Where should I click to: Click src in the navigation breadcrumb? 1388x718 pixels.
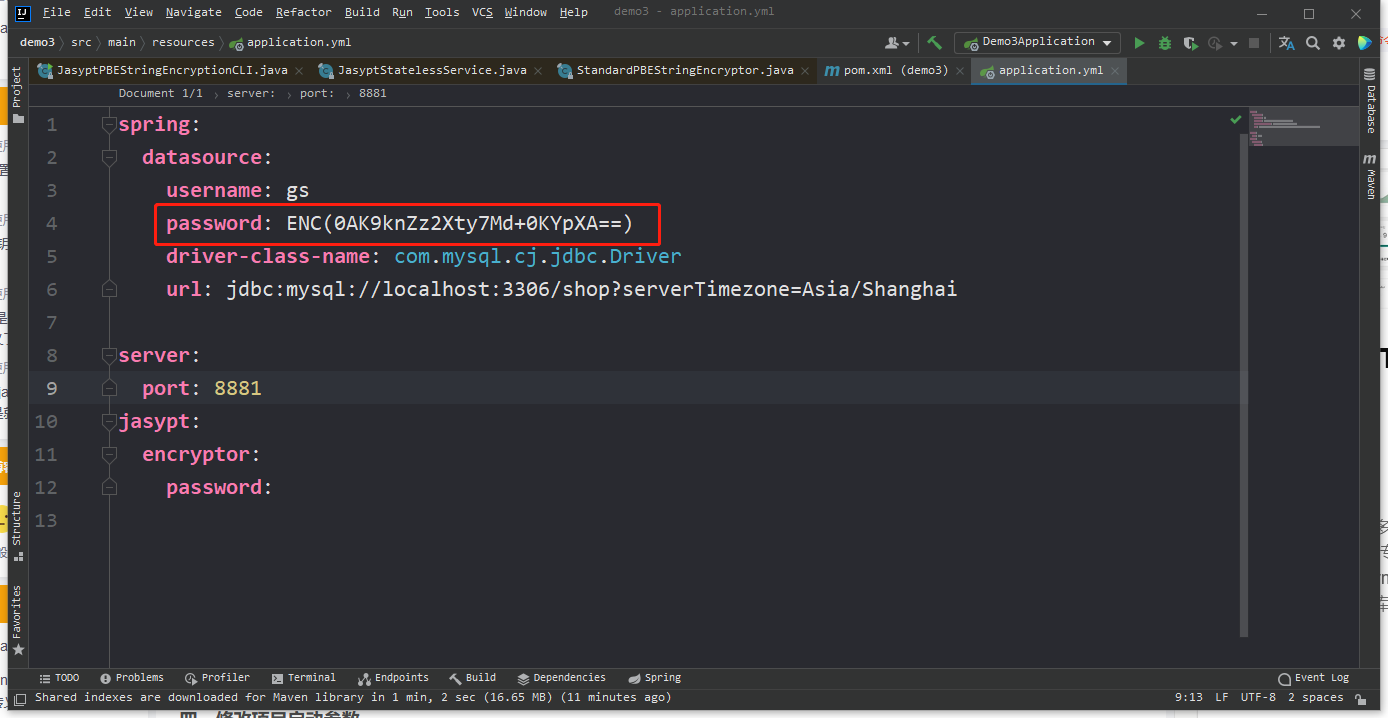81,43
